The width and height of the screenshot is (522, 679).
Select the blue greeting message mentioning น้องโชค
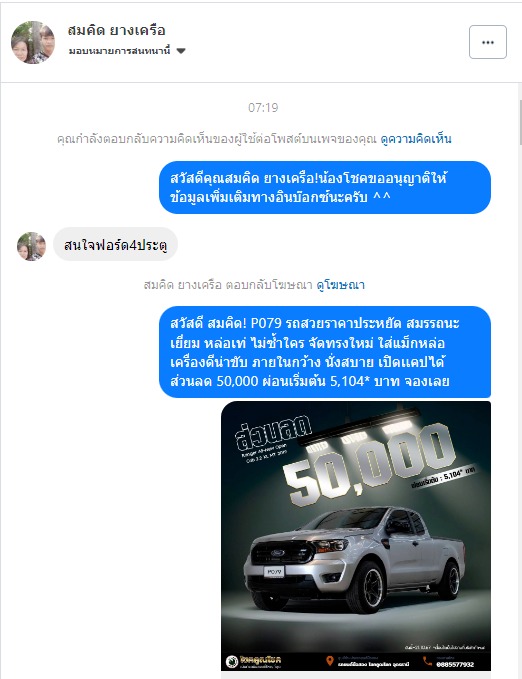pyautogui.click(x=325, y=188)
